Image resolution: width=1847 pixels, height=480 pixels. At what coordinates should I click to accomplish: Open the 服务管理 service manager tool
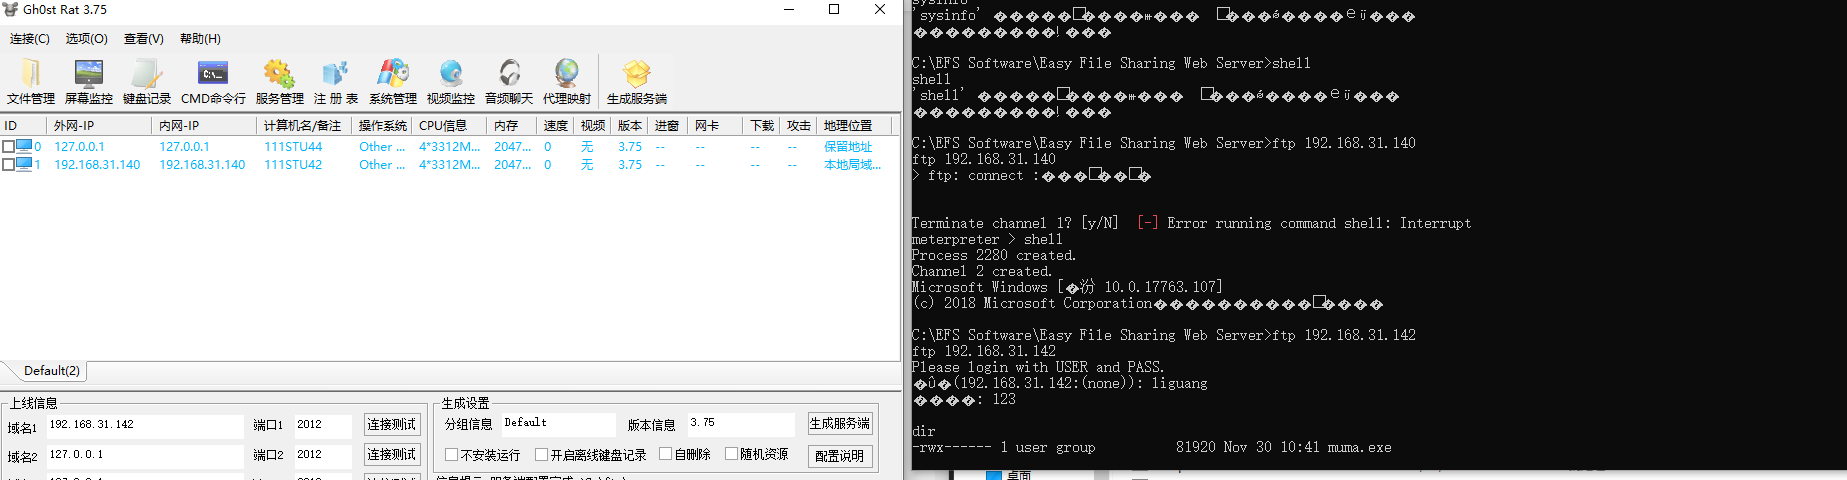tap(279, 82)
